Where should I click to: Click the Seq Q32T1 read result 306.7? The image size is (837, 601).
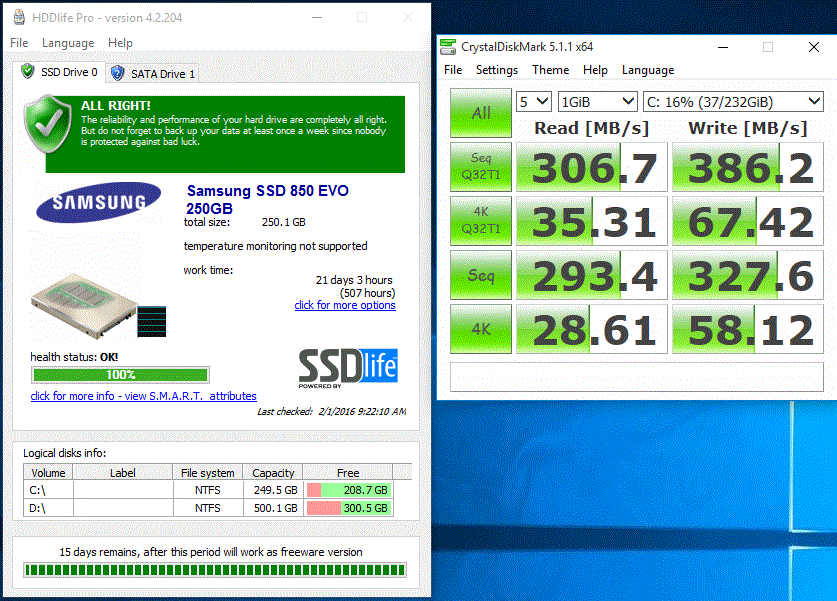click(591, 167)
